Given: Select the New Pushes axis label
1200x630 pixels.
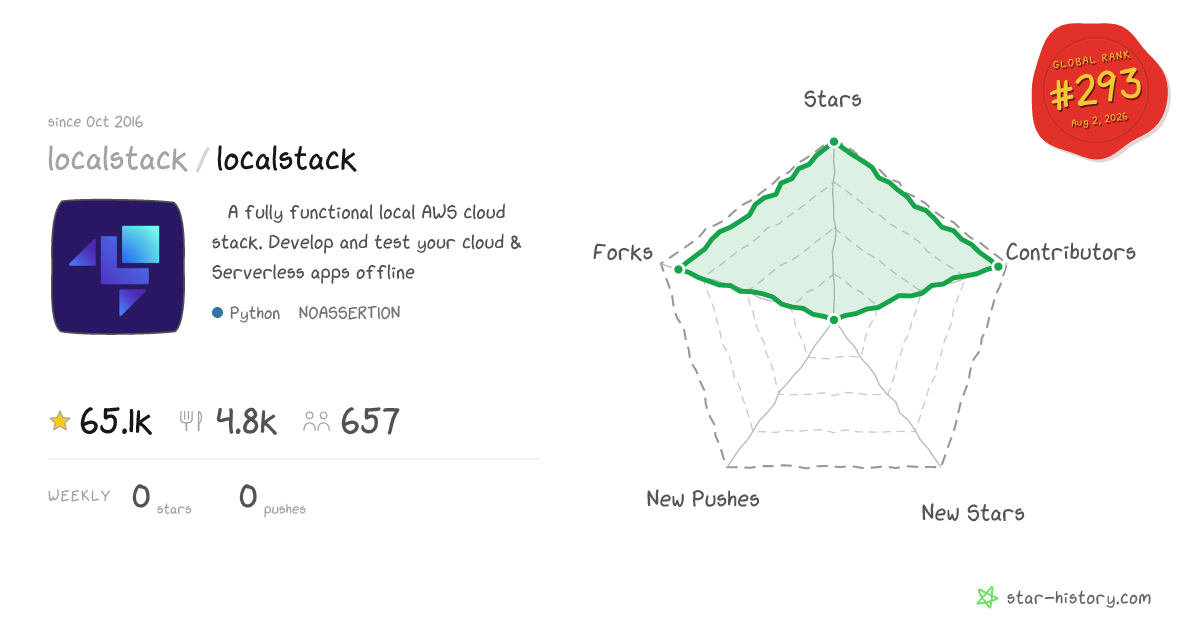Looking at the screenshot, I should (703, 498).
